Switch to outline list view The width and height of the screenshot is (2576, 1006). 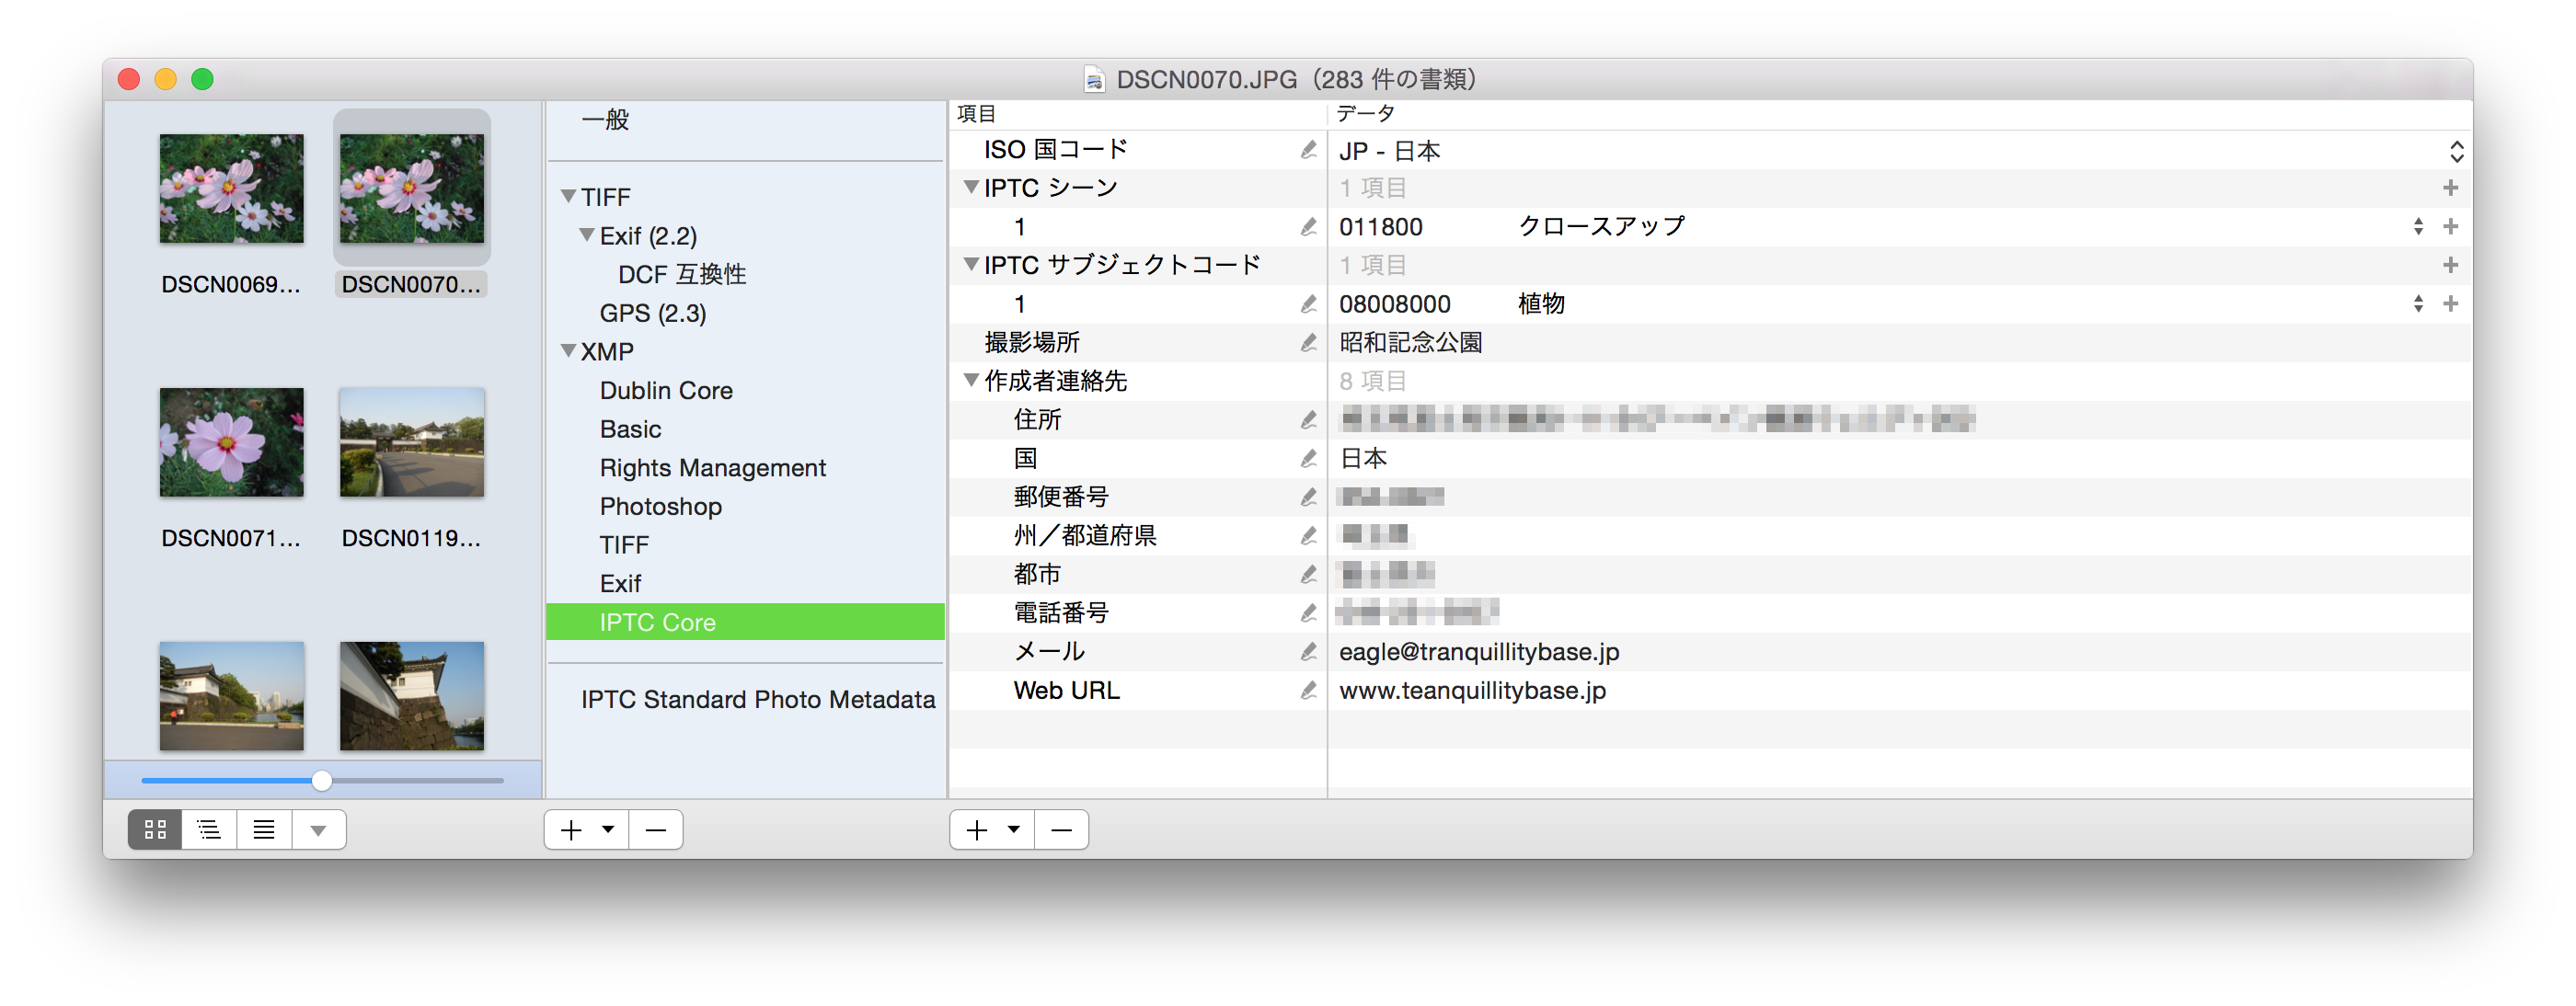tap(209, 830)
